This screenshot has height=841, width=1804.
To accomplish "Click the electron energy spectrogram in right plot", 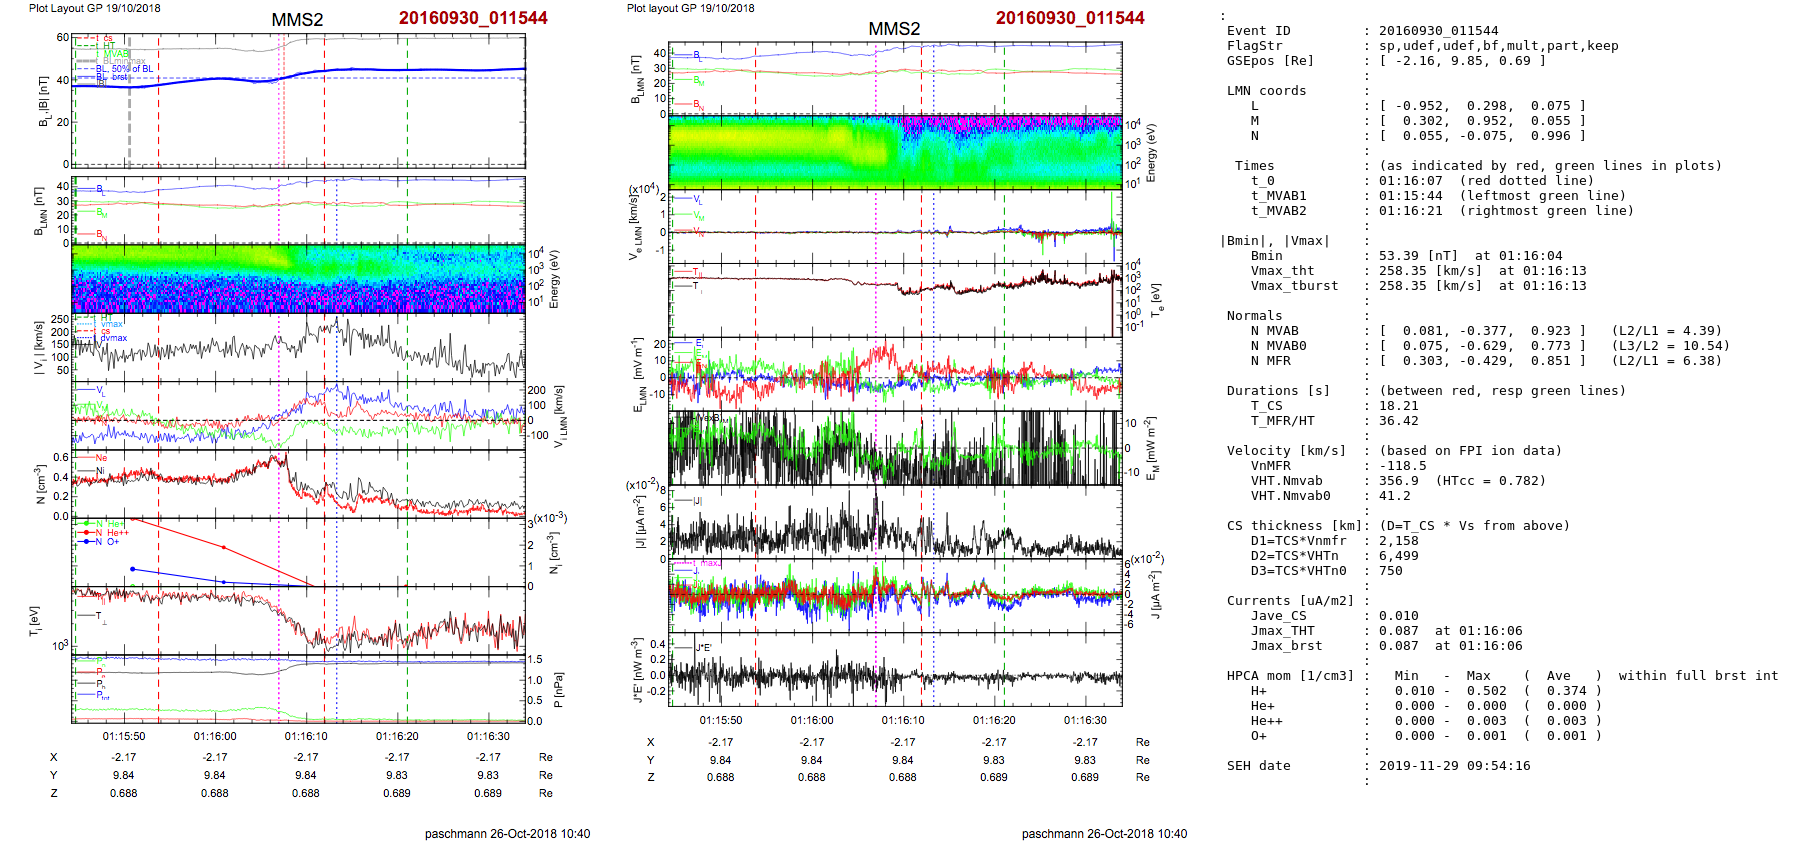I will 894,151.
